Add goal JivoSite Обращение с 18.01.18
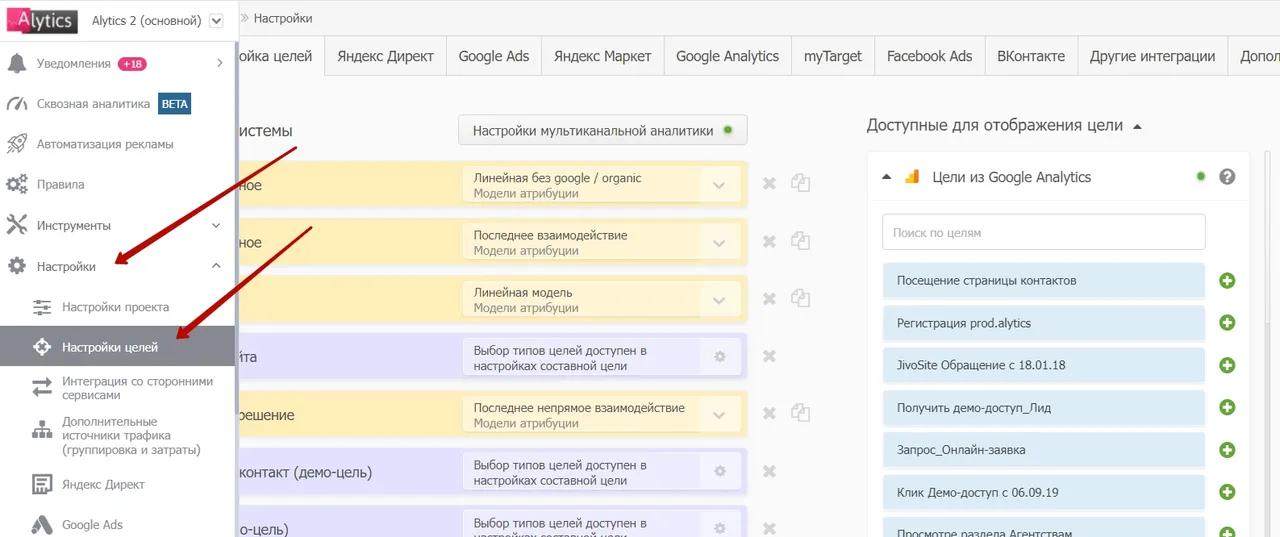The width and height of the screenshot is (1280, 537). click(1227, 365)
